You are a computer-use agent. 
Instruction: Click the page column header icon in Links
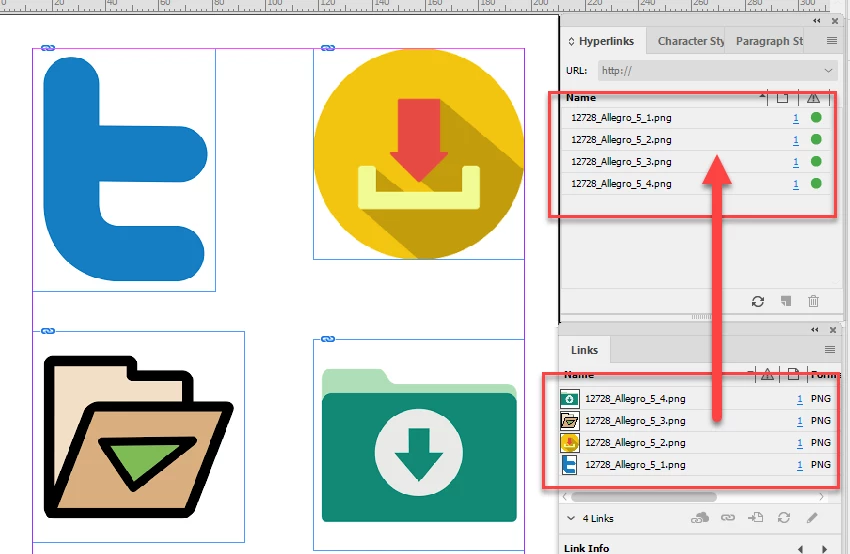pos(793,374)
